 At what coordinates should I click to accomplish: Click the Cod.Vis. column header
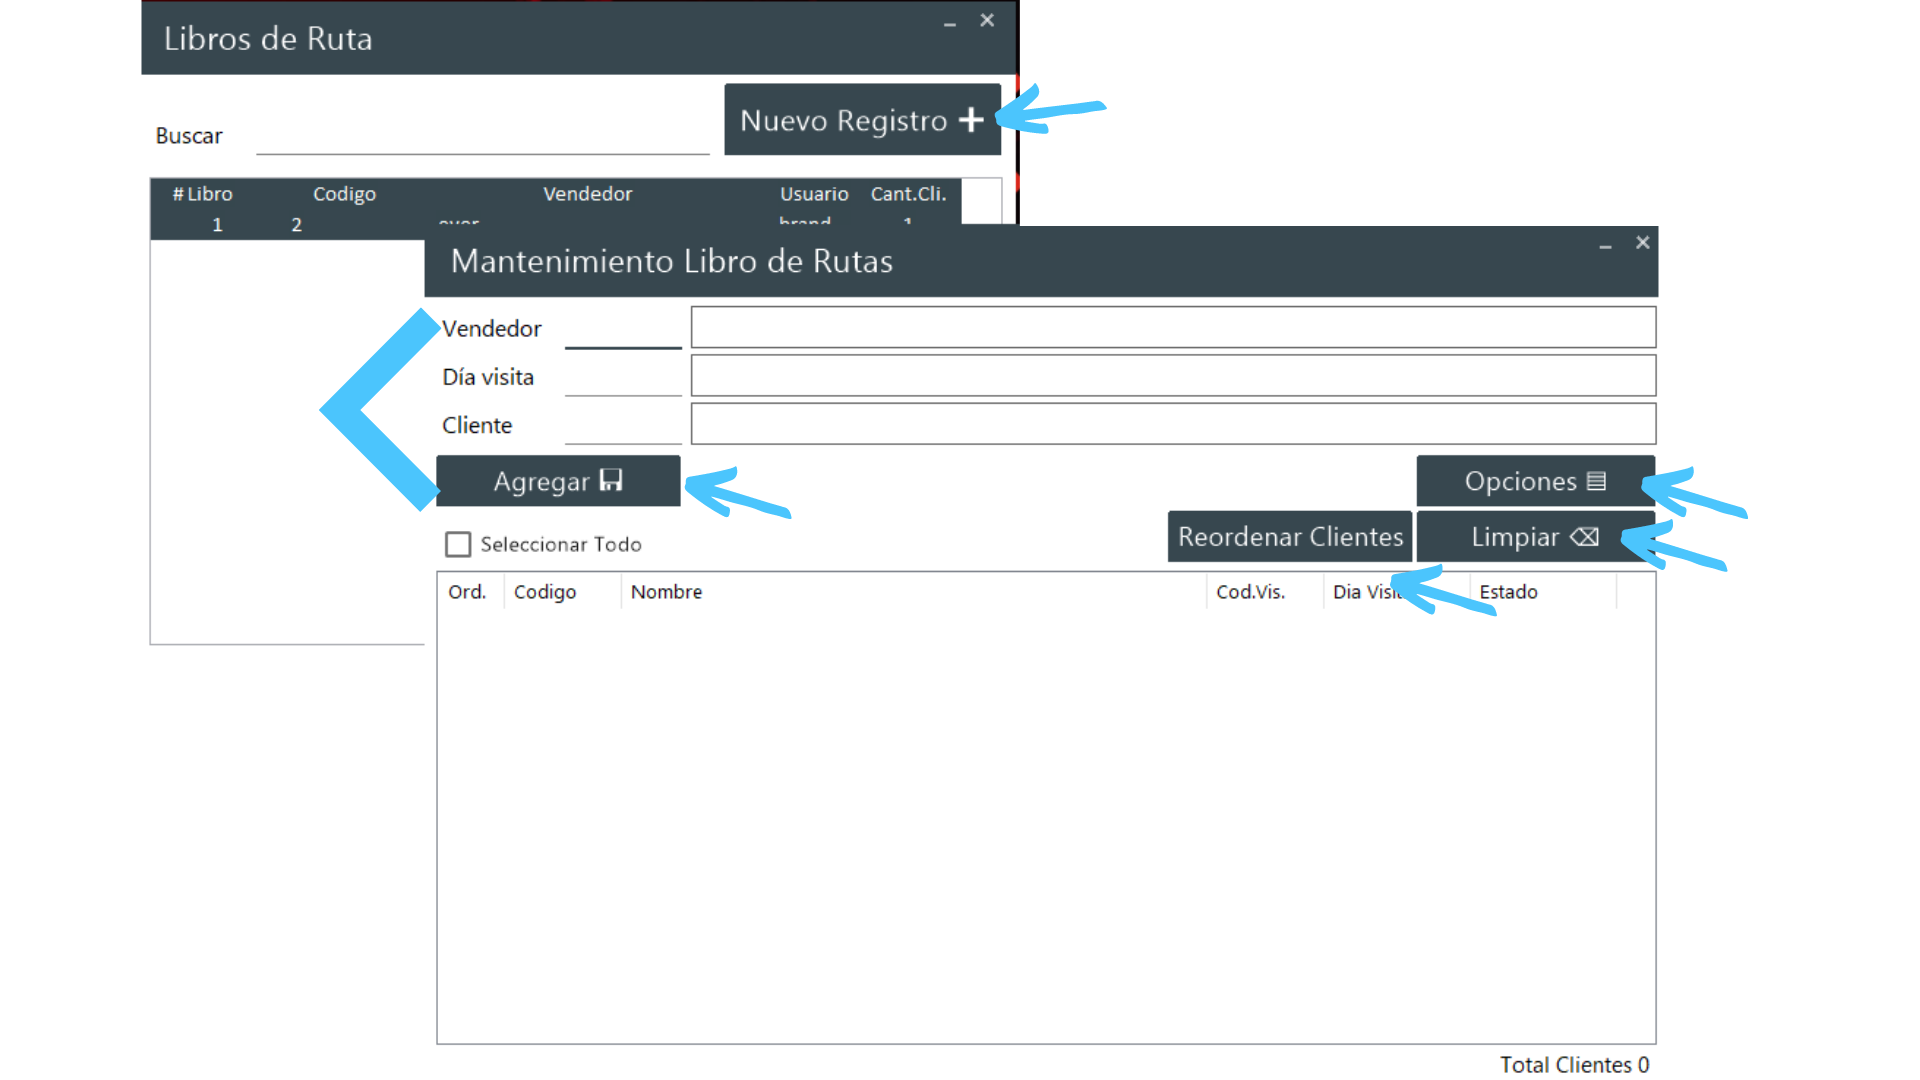1250,592
